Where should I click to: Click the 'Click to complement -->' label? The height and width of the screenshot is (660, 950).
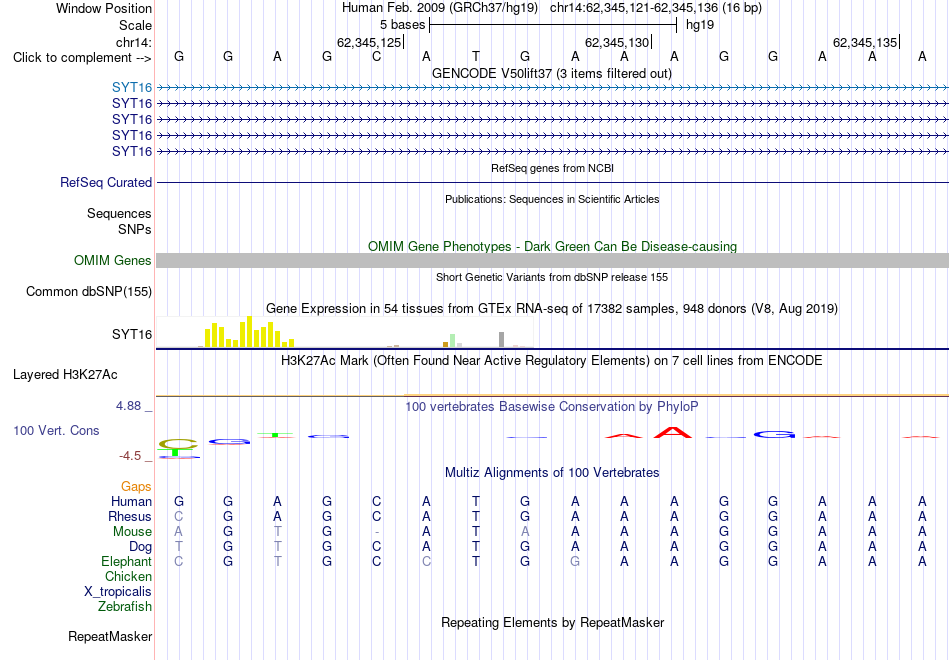[82, 58]
